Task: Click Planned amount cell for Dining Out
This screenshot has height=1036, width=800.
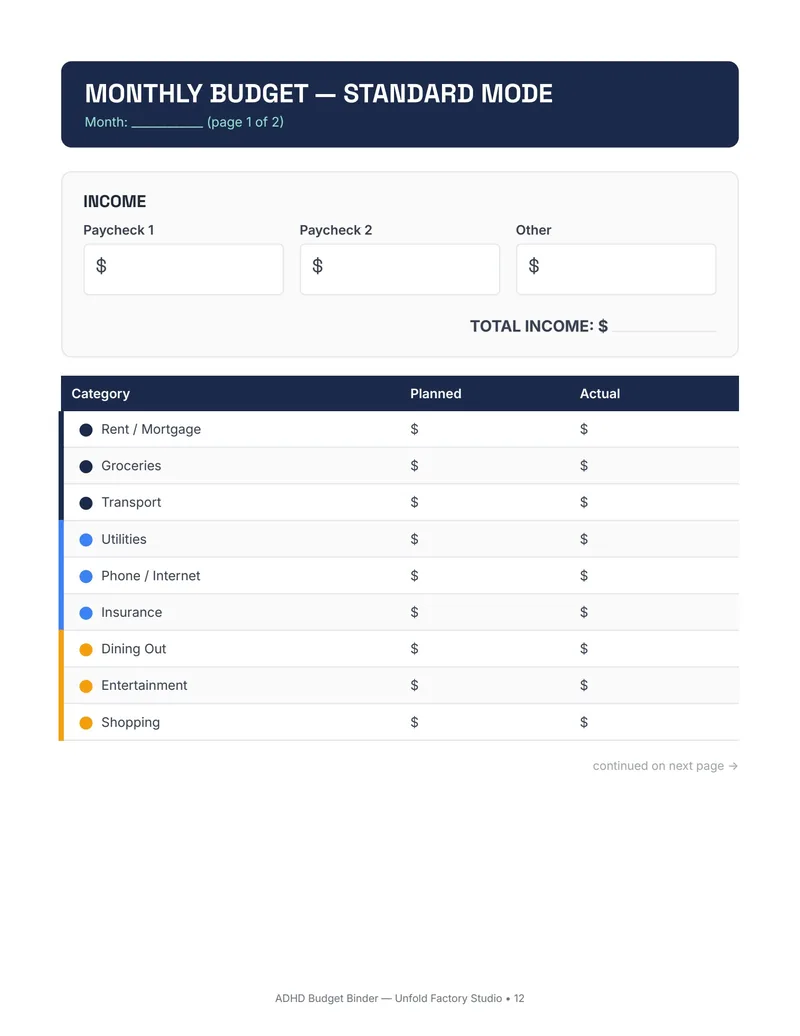Action: click(x=485, y=649)
